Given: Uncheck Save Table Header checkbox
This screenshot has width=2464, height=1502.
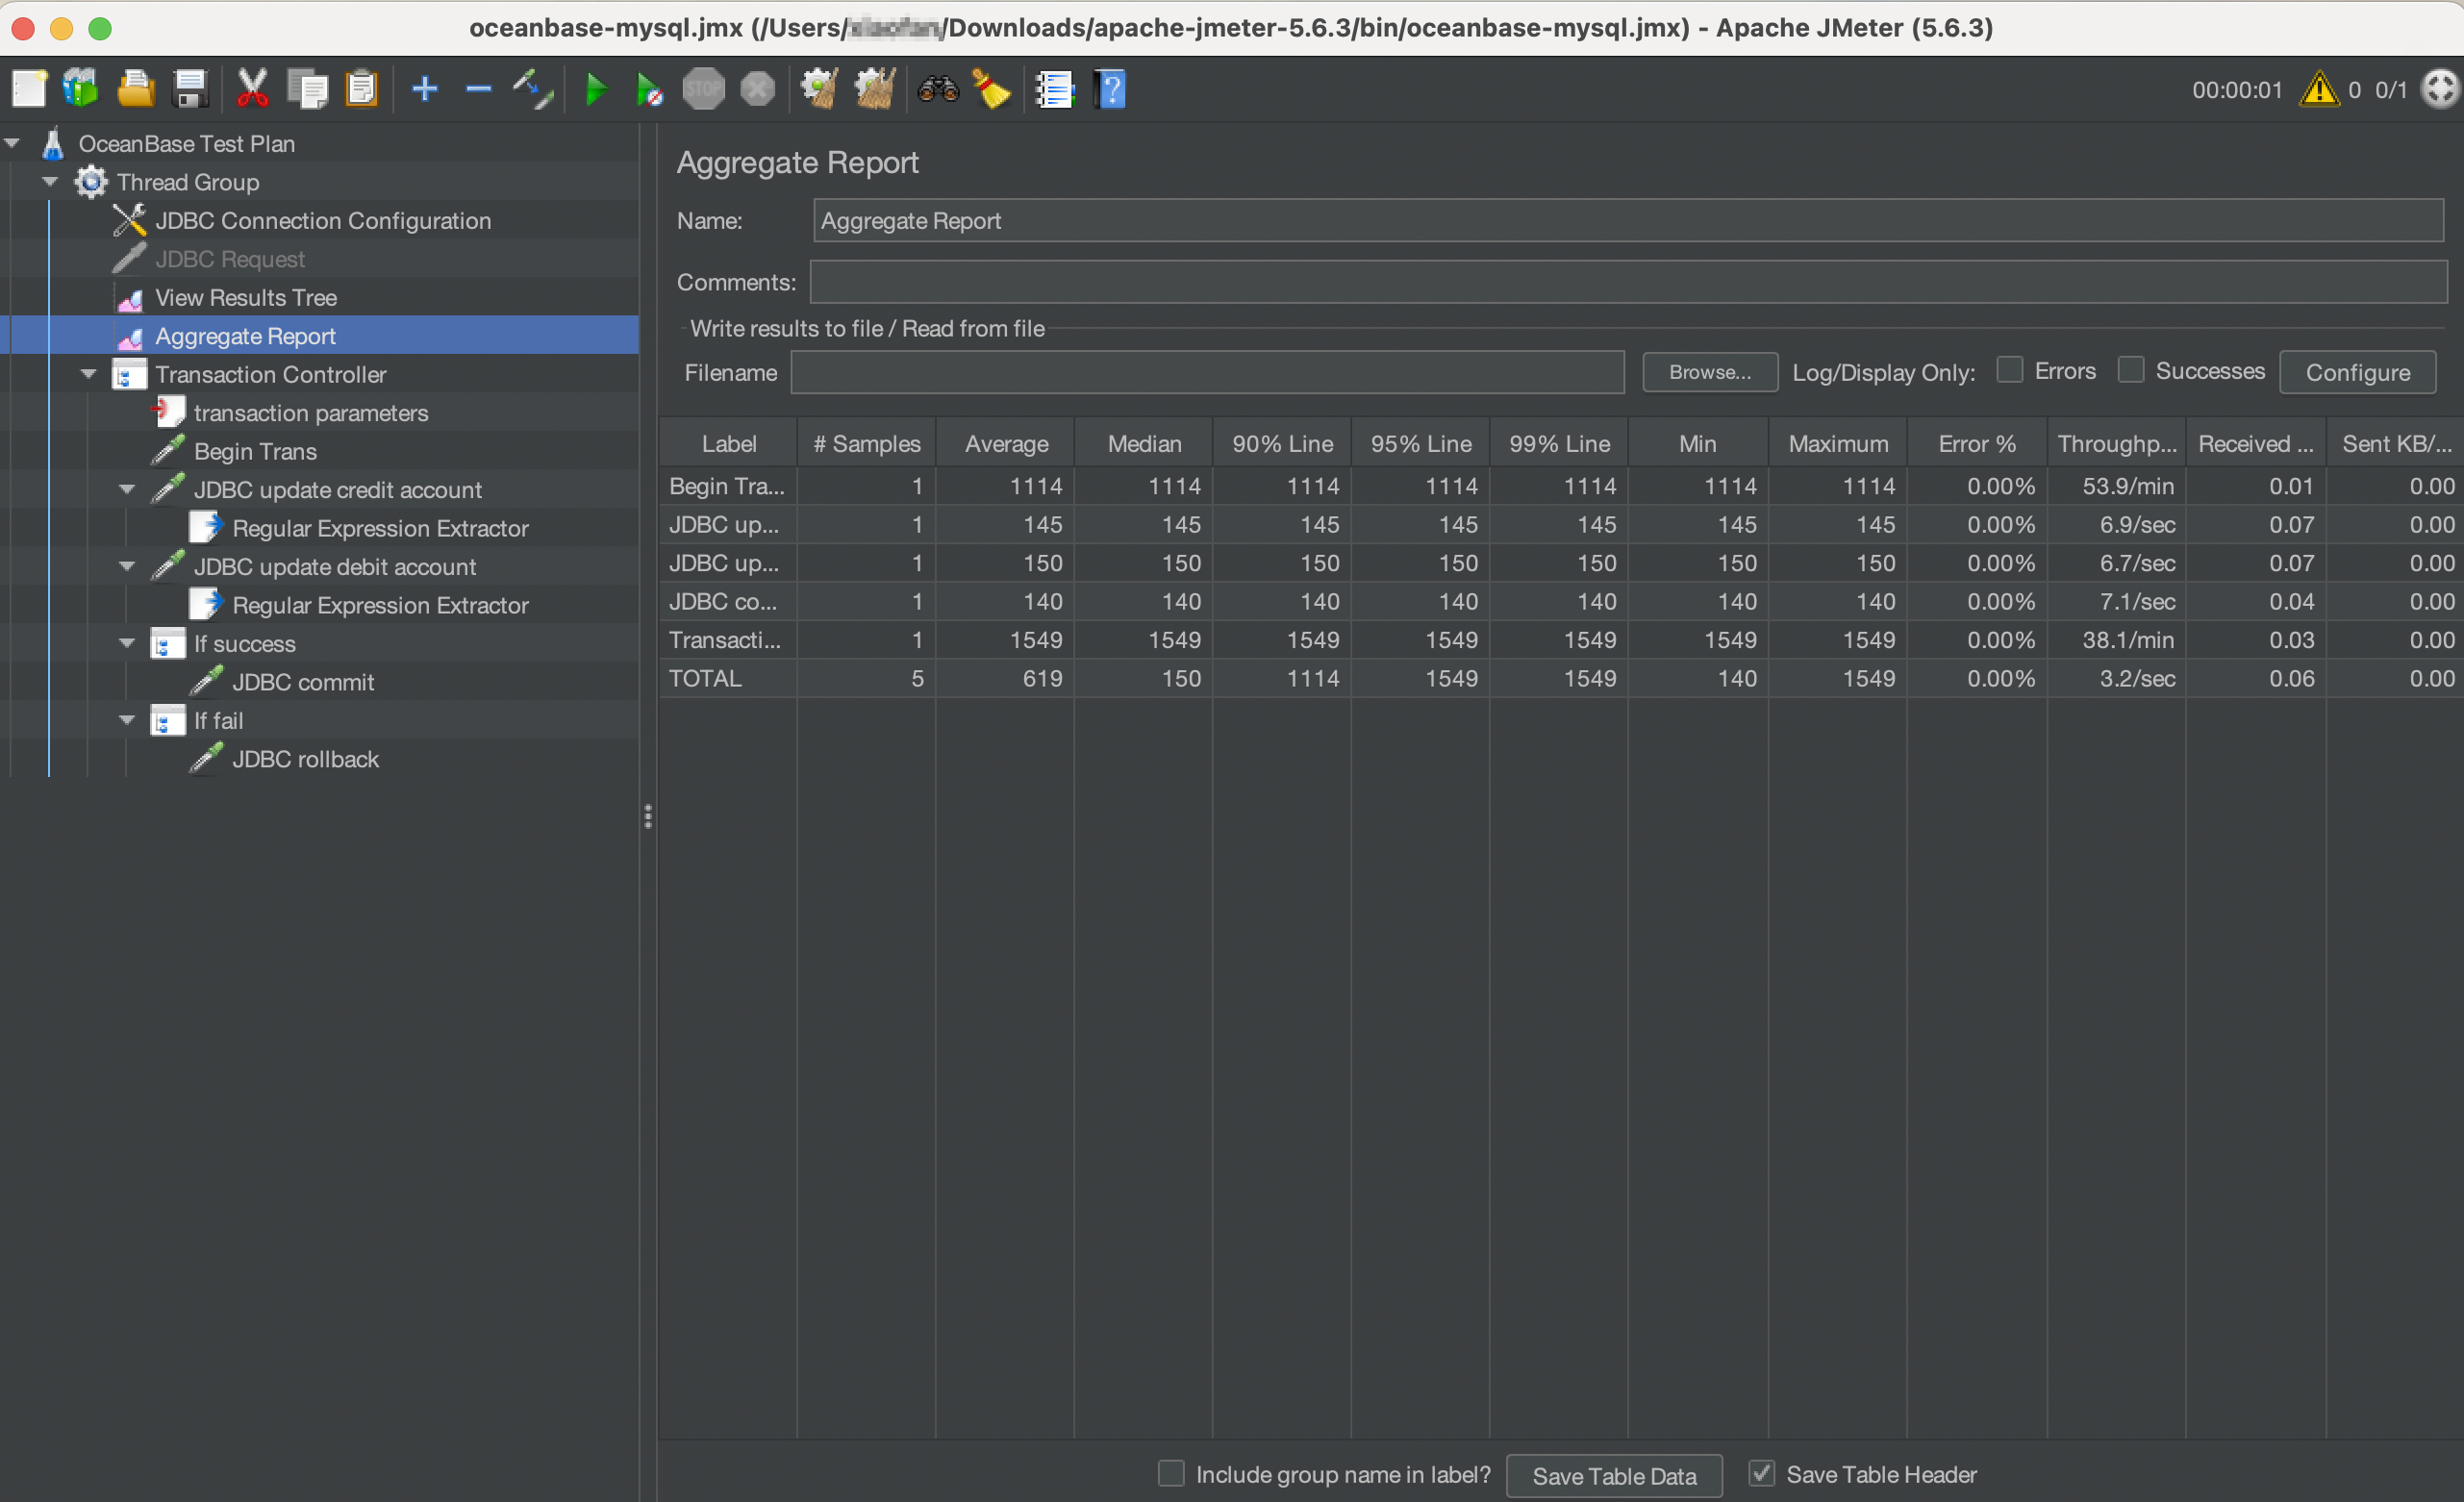Looking at the screenshot, I should [1761, 1473].
